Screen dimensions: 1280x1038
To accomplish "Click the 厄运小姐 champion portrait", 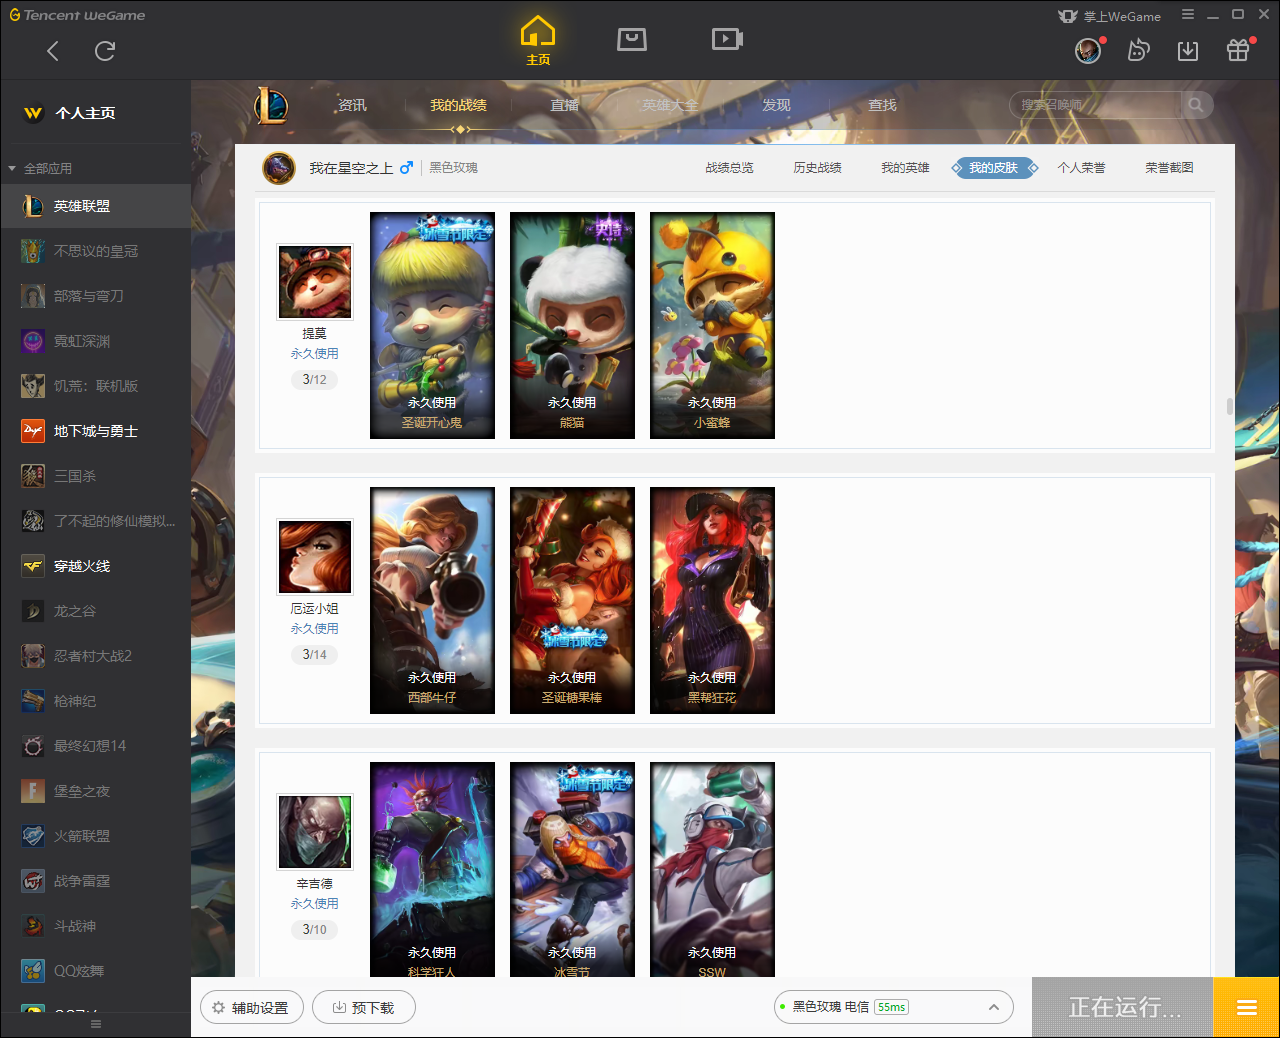I will pos(315,556).
